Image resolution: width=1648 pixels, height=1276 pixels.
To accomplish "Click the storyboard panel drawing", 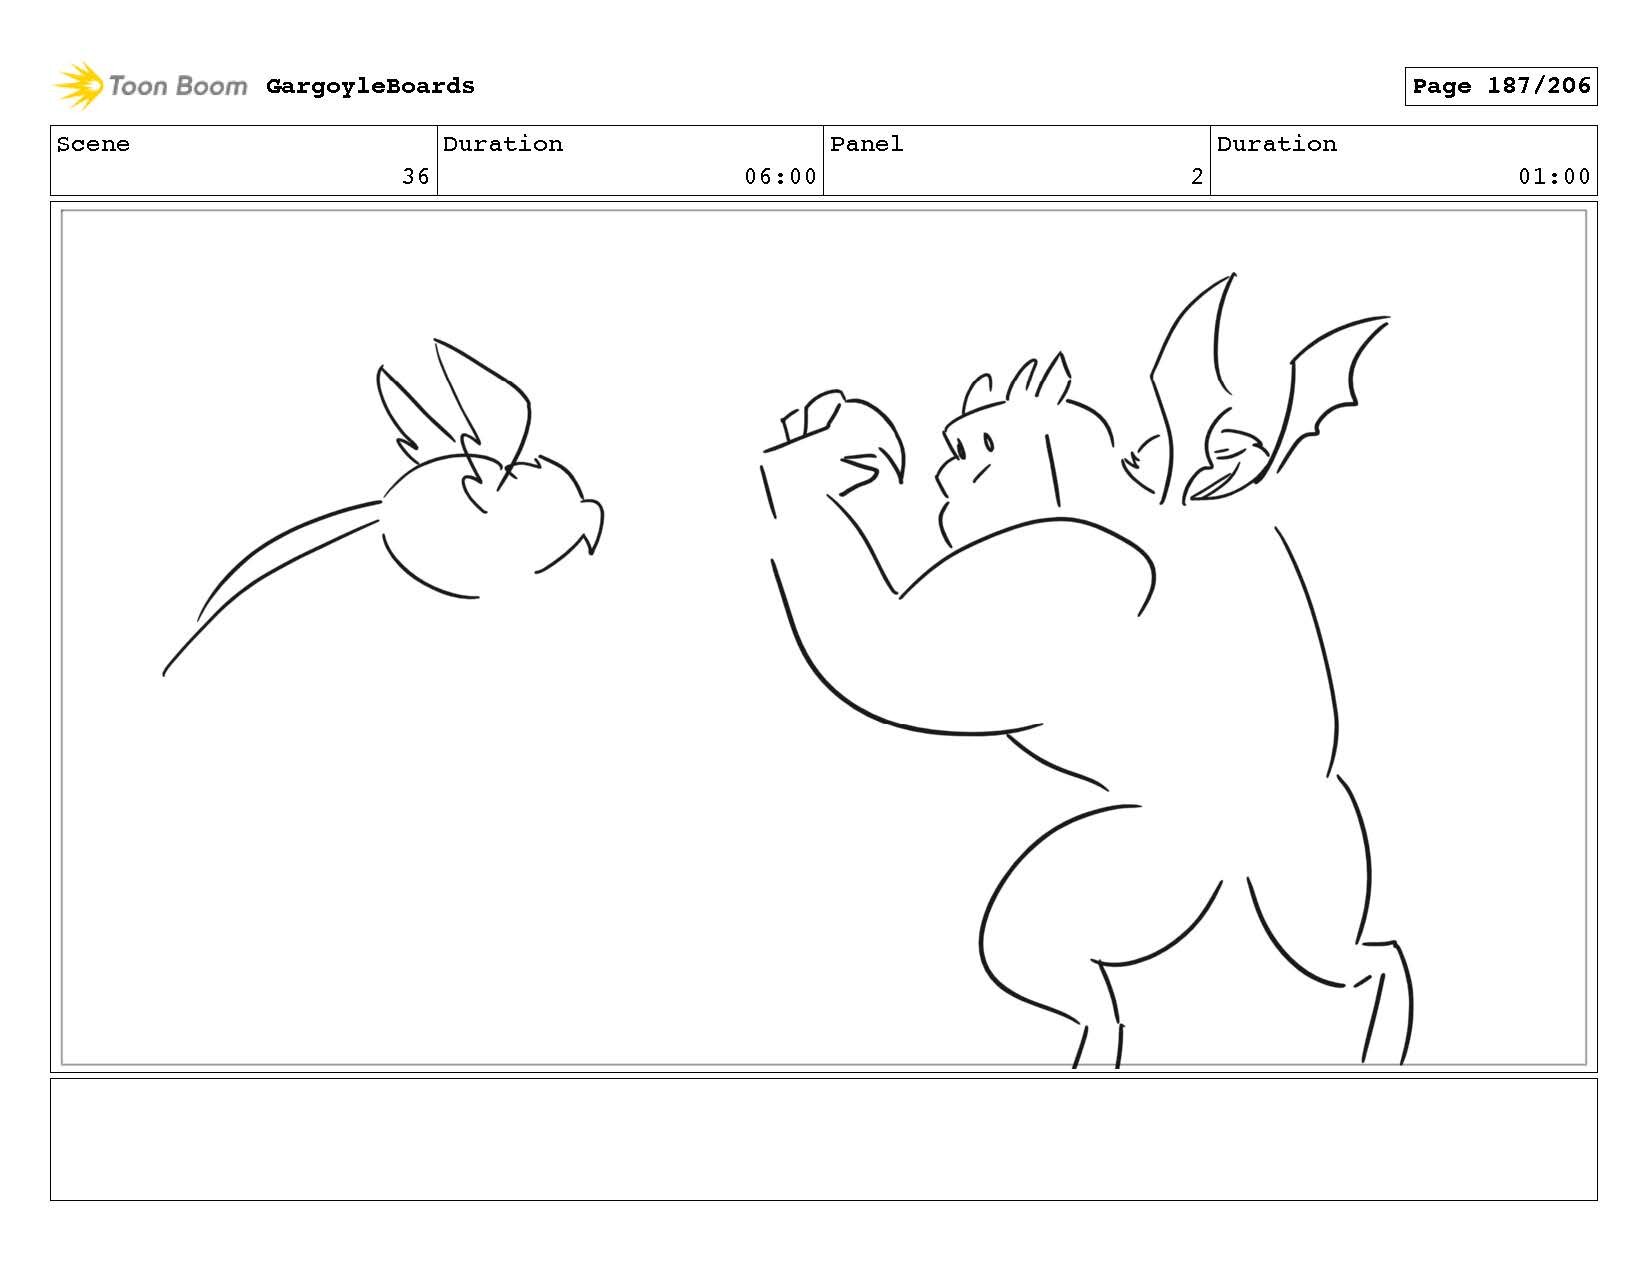I will pos(824,637).
